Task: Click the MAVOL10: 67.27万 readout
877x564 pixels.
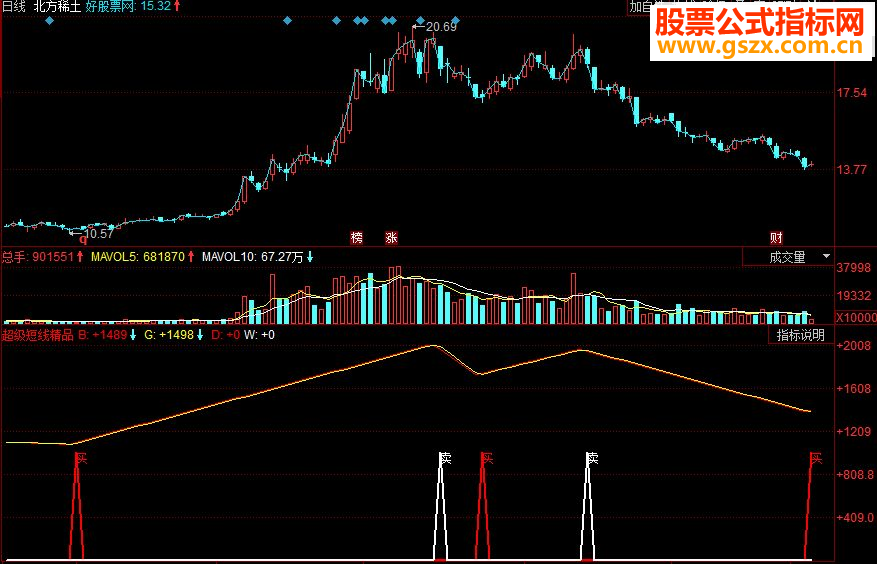Action: (258, 257)
